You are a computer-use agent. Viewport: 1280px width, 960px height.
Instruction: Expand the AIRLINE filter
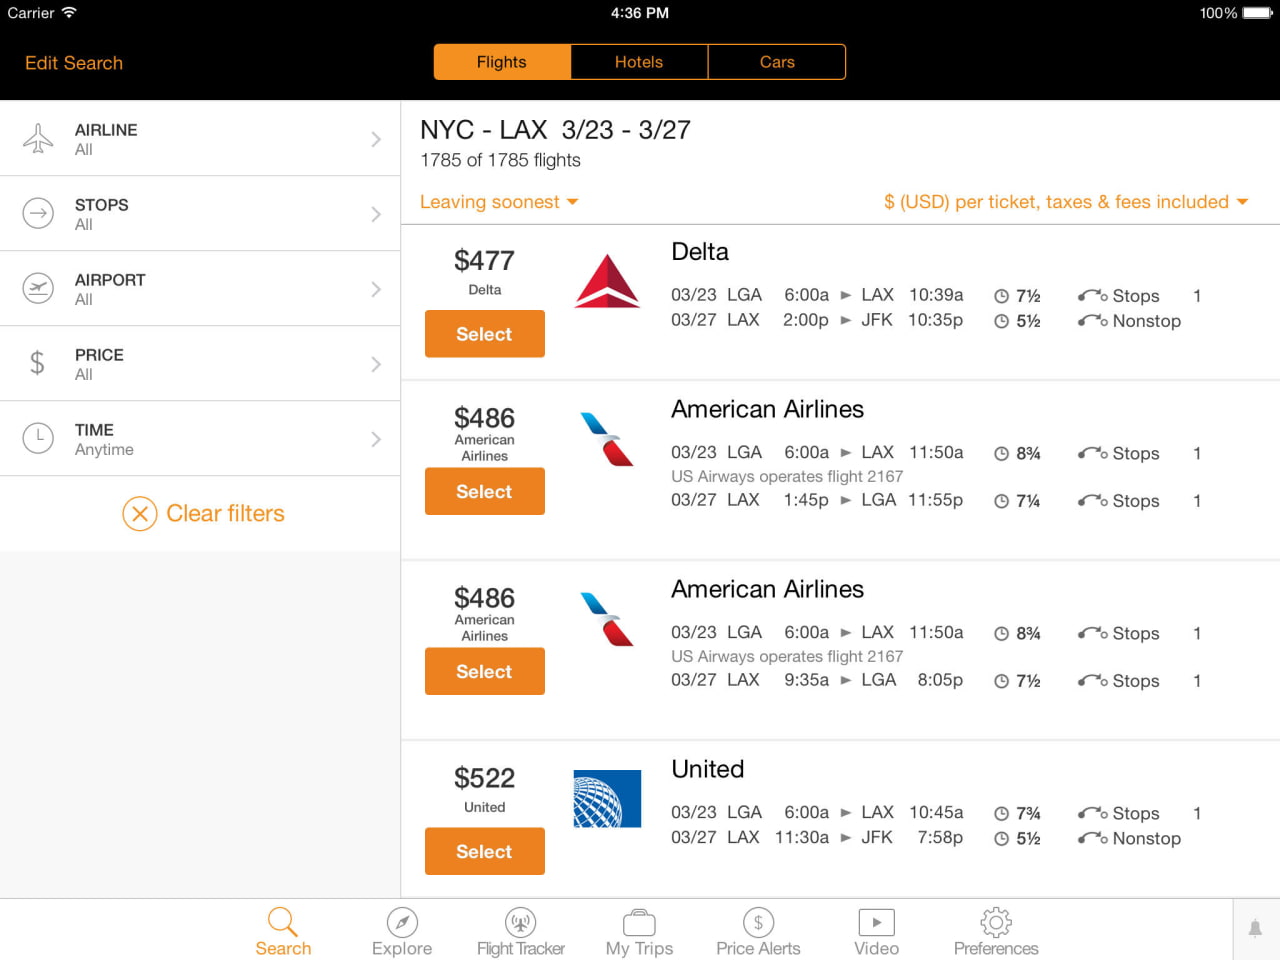200,138
